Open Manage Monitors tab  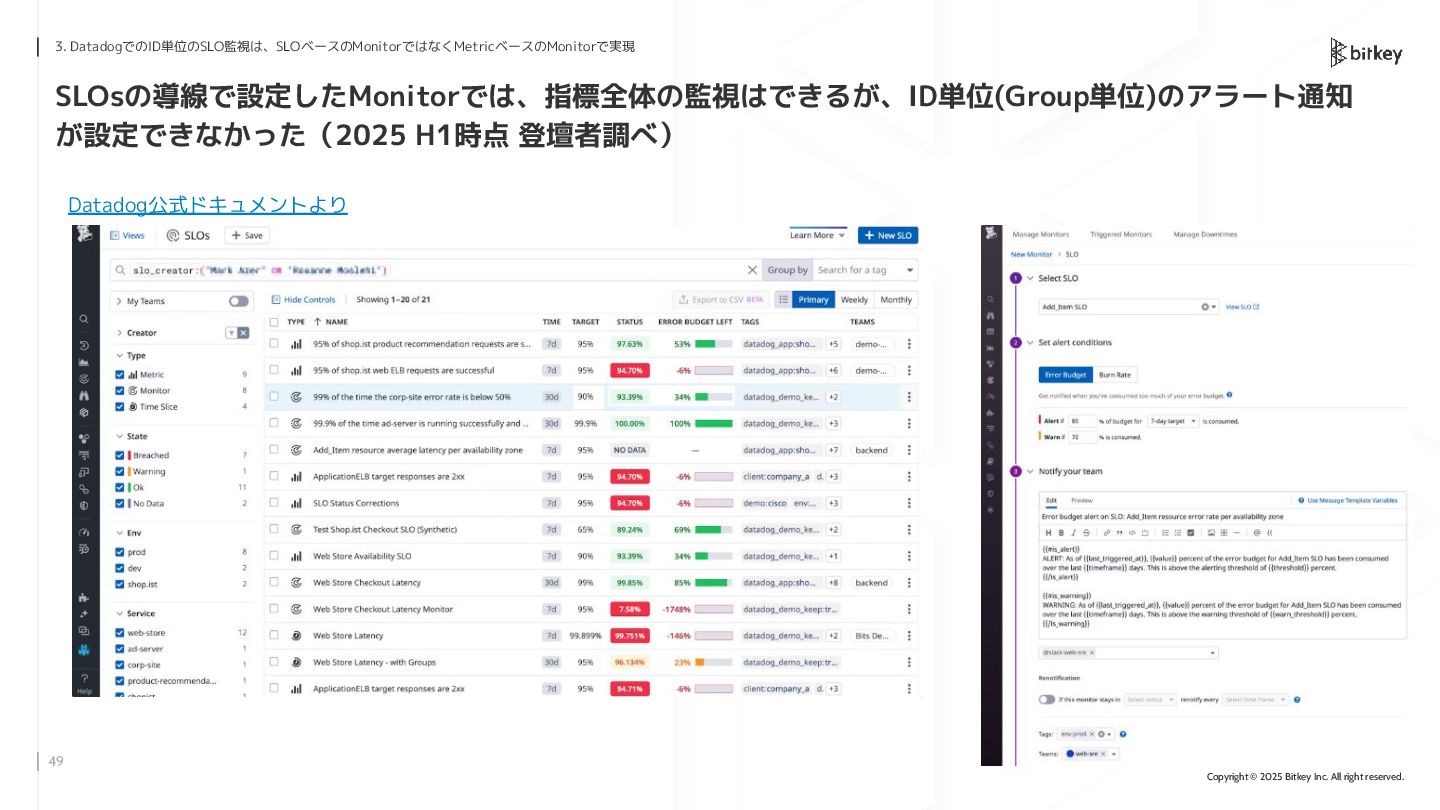[x=1041, y=235]
